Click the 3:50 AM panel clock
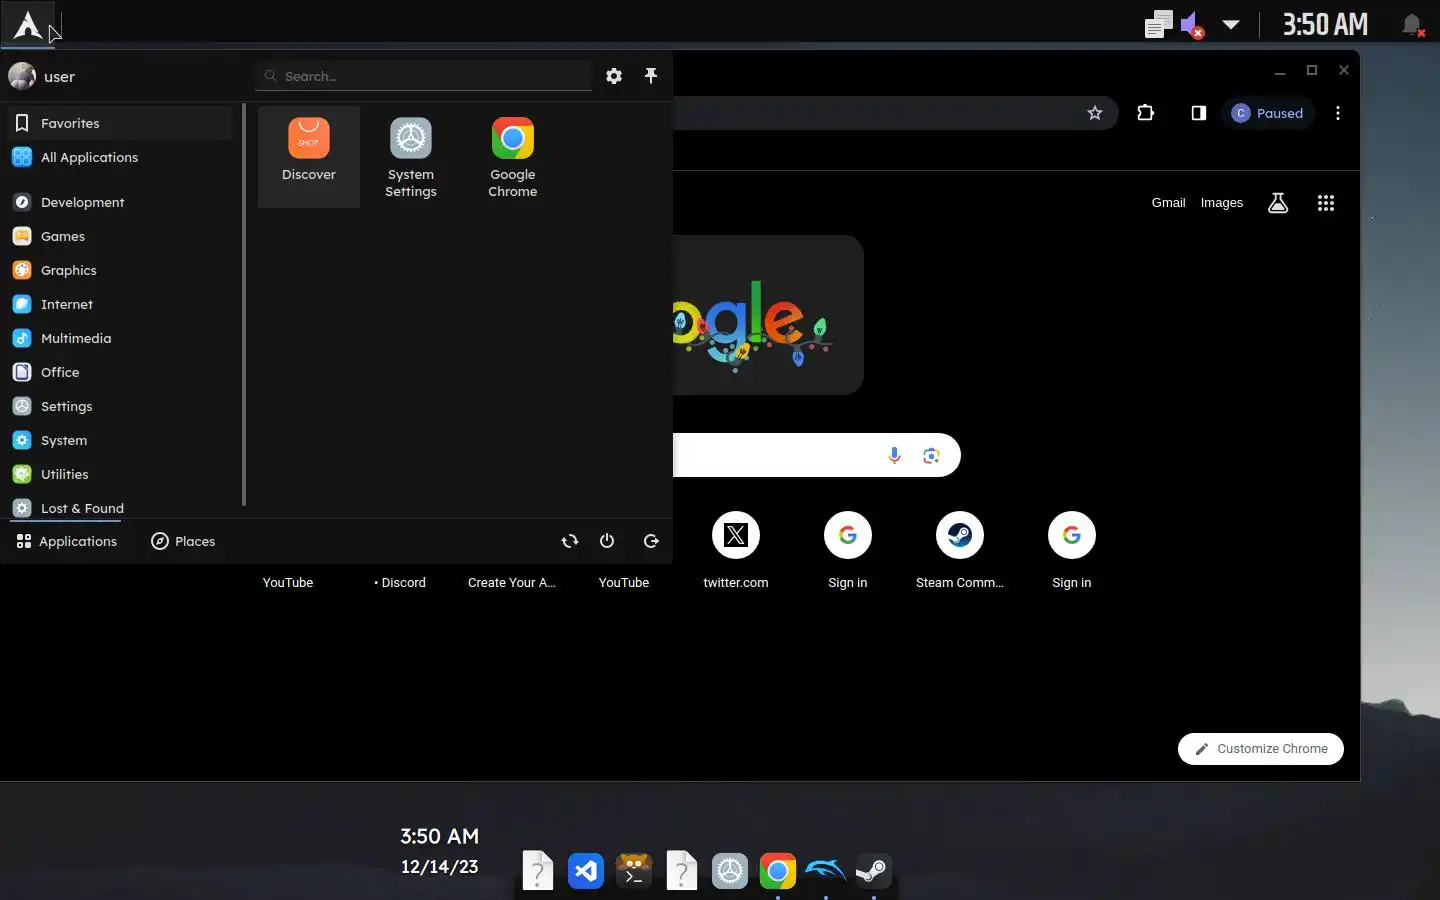Screen dimensions: 1440x900 (1325, 25)
